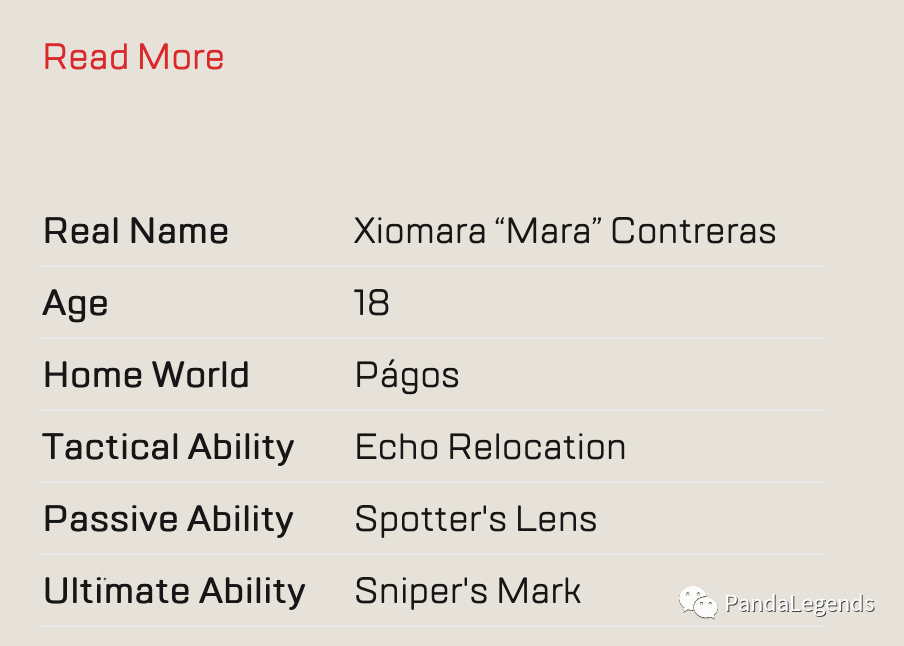Click the age value 18

click(372, 303)
